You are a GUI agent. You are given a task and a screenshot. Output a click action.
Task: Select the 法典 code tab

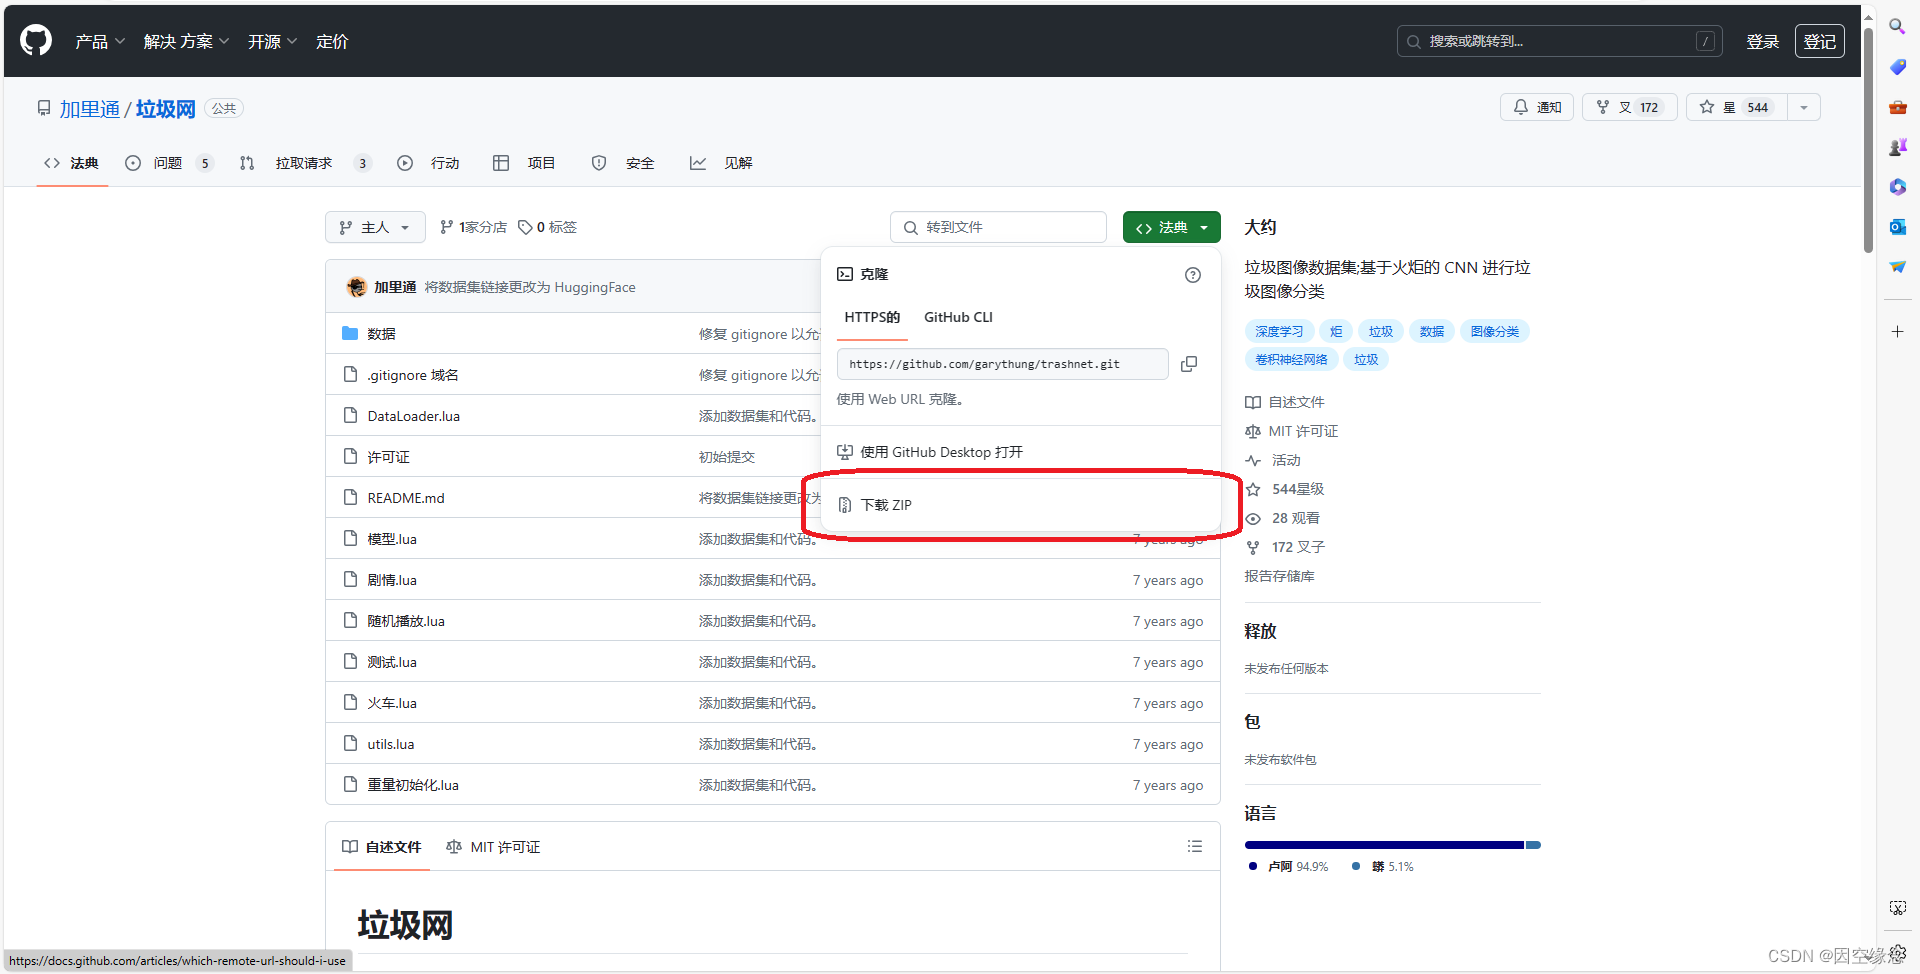click(x=71, y=163)
